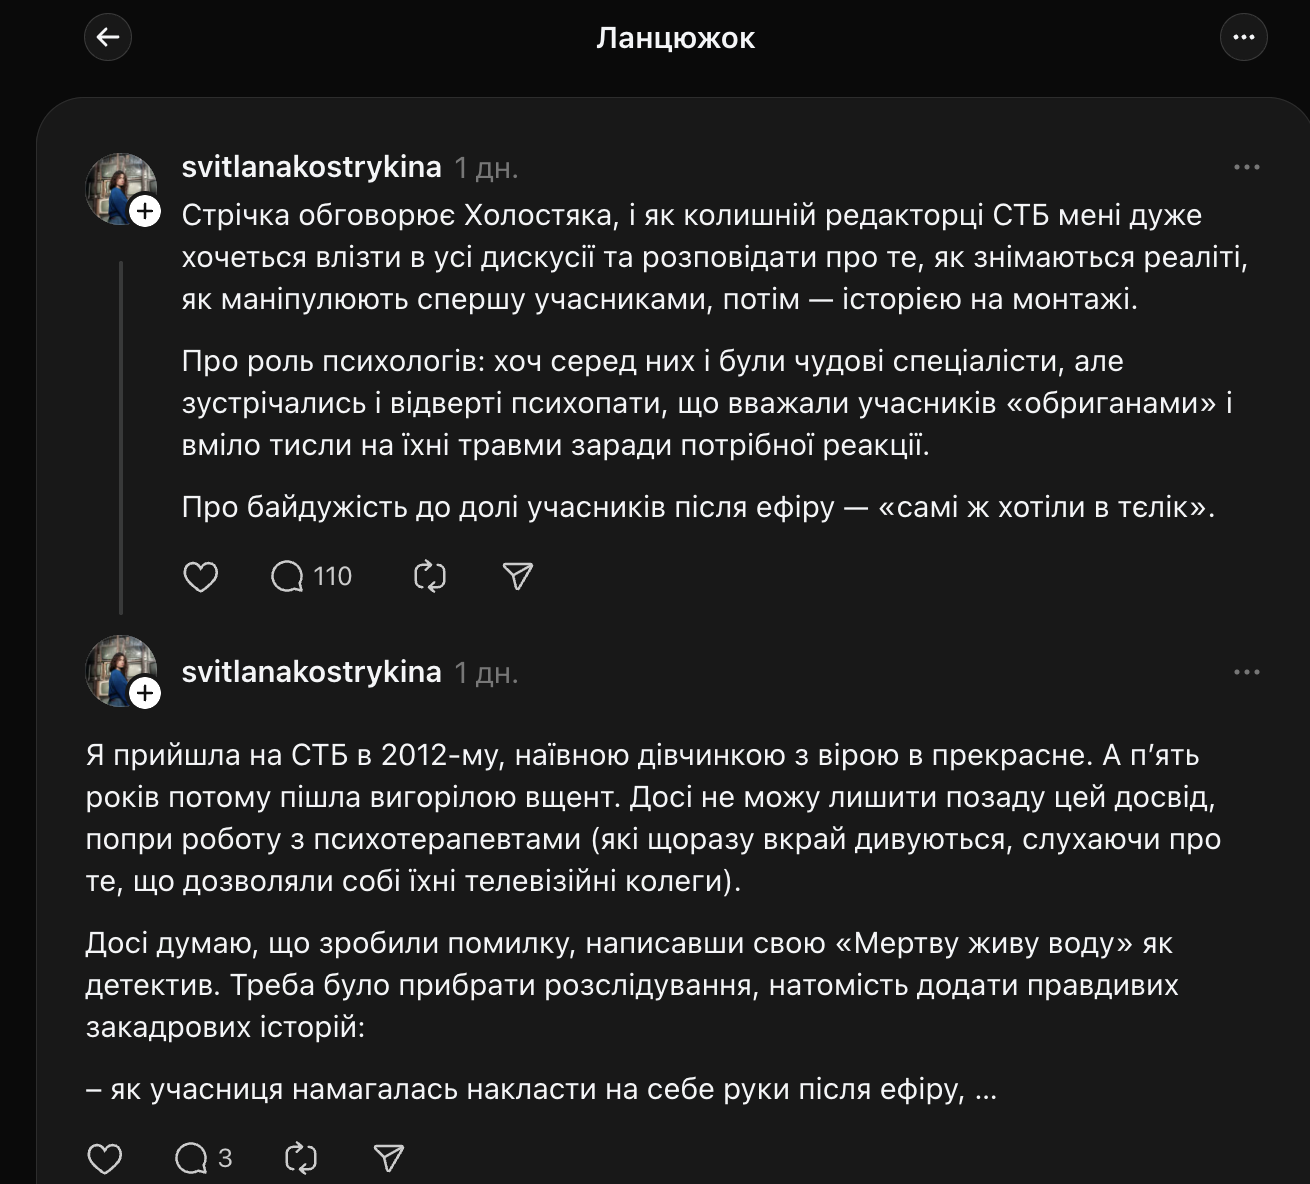Select the Ланцюжок title at the top
The height and width of the screenshot is (1184, 1310).
[677, 37]
